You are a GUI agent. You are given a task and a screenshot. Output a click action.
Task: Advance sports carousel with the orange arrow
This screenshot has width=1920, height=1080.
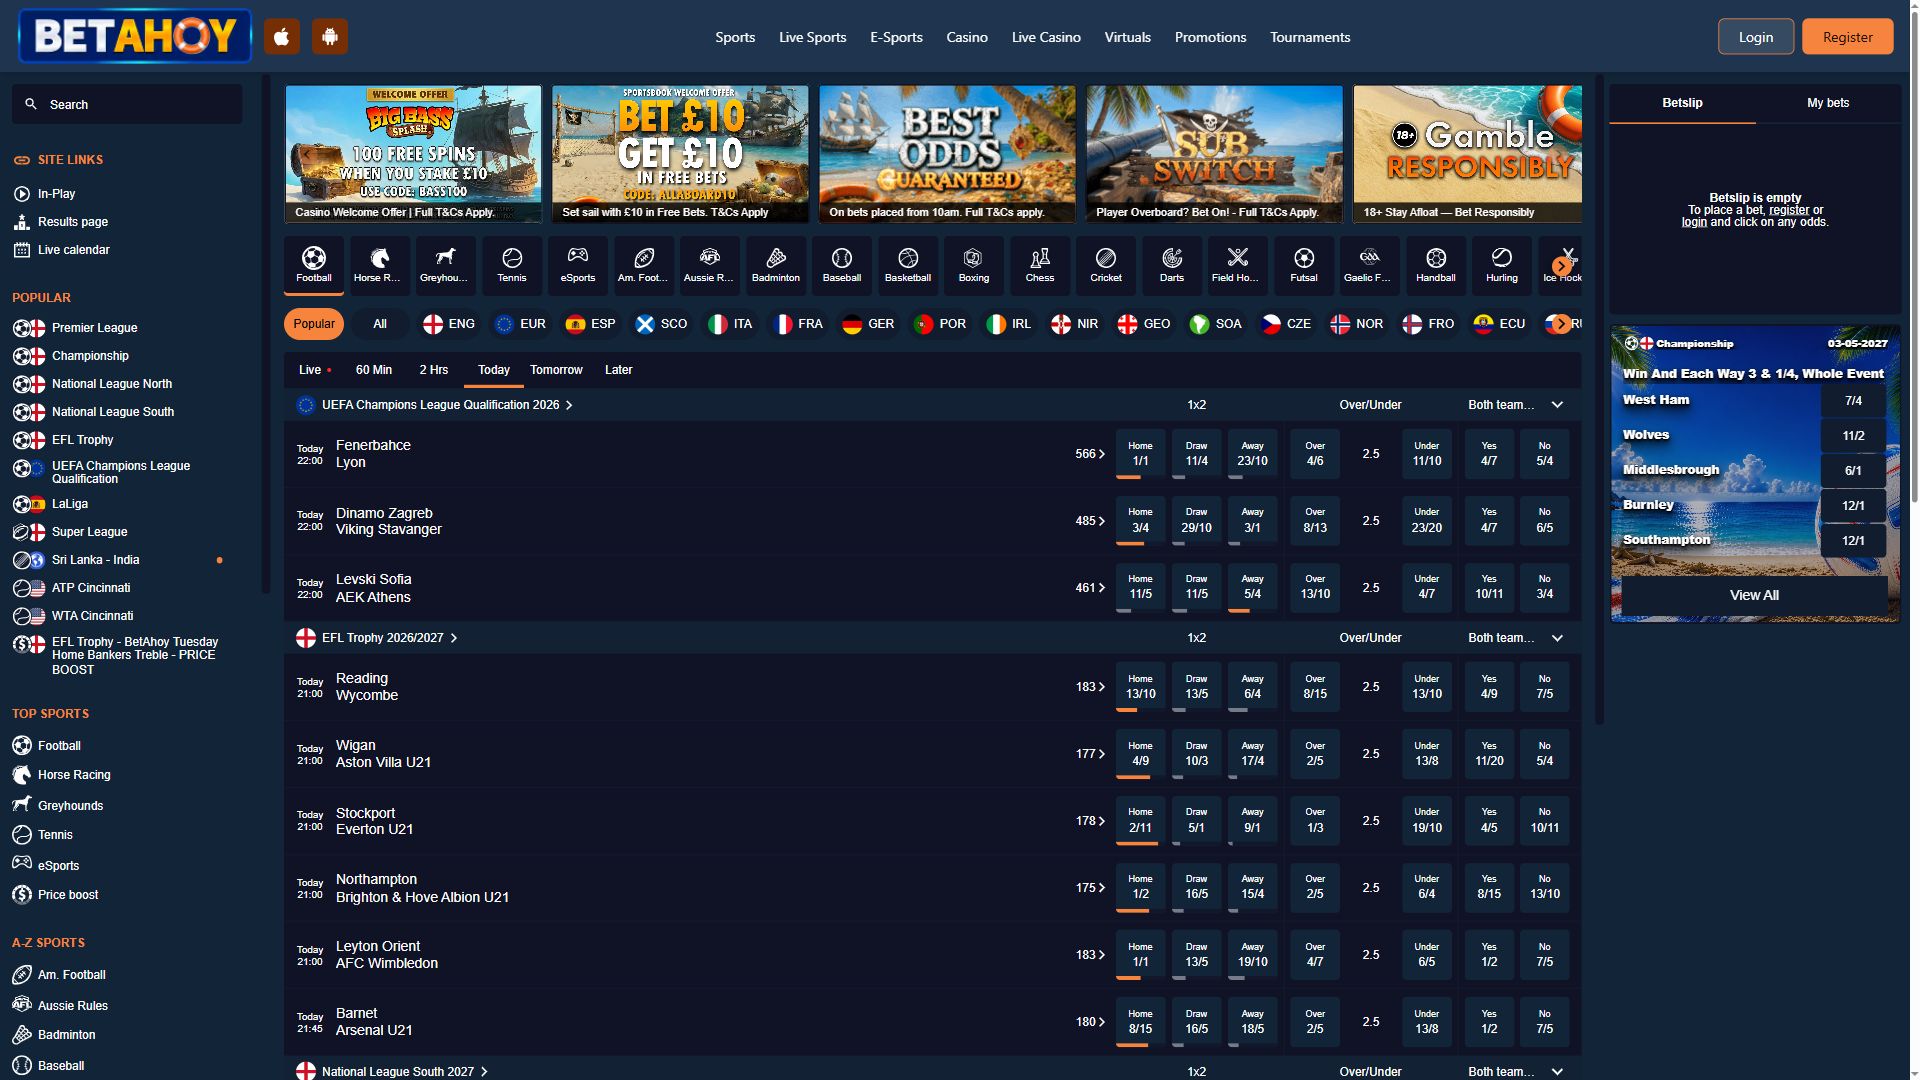point(1561,266)
